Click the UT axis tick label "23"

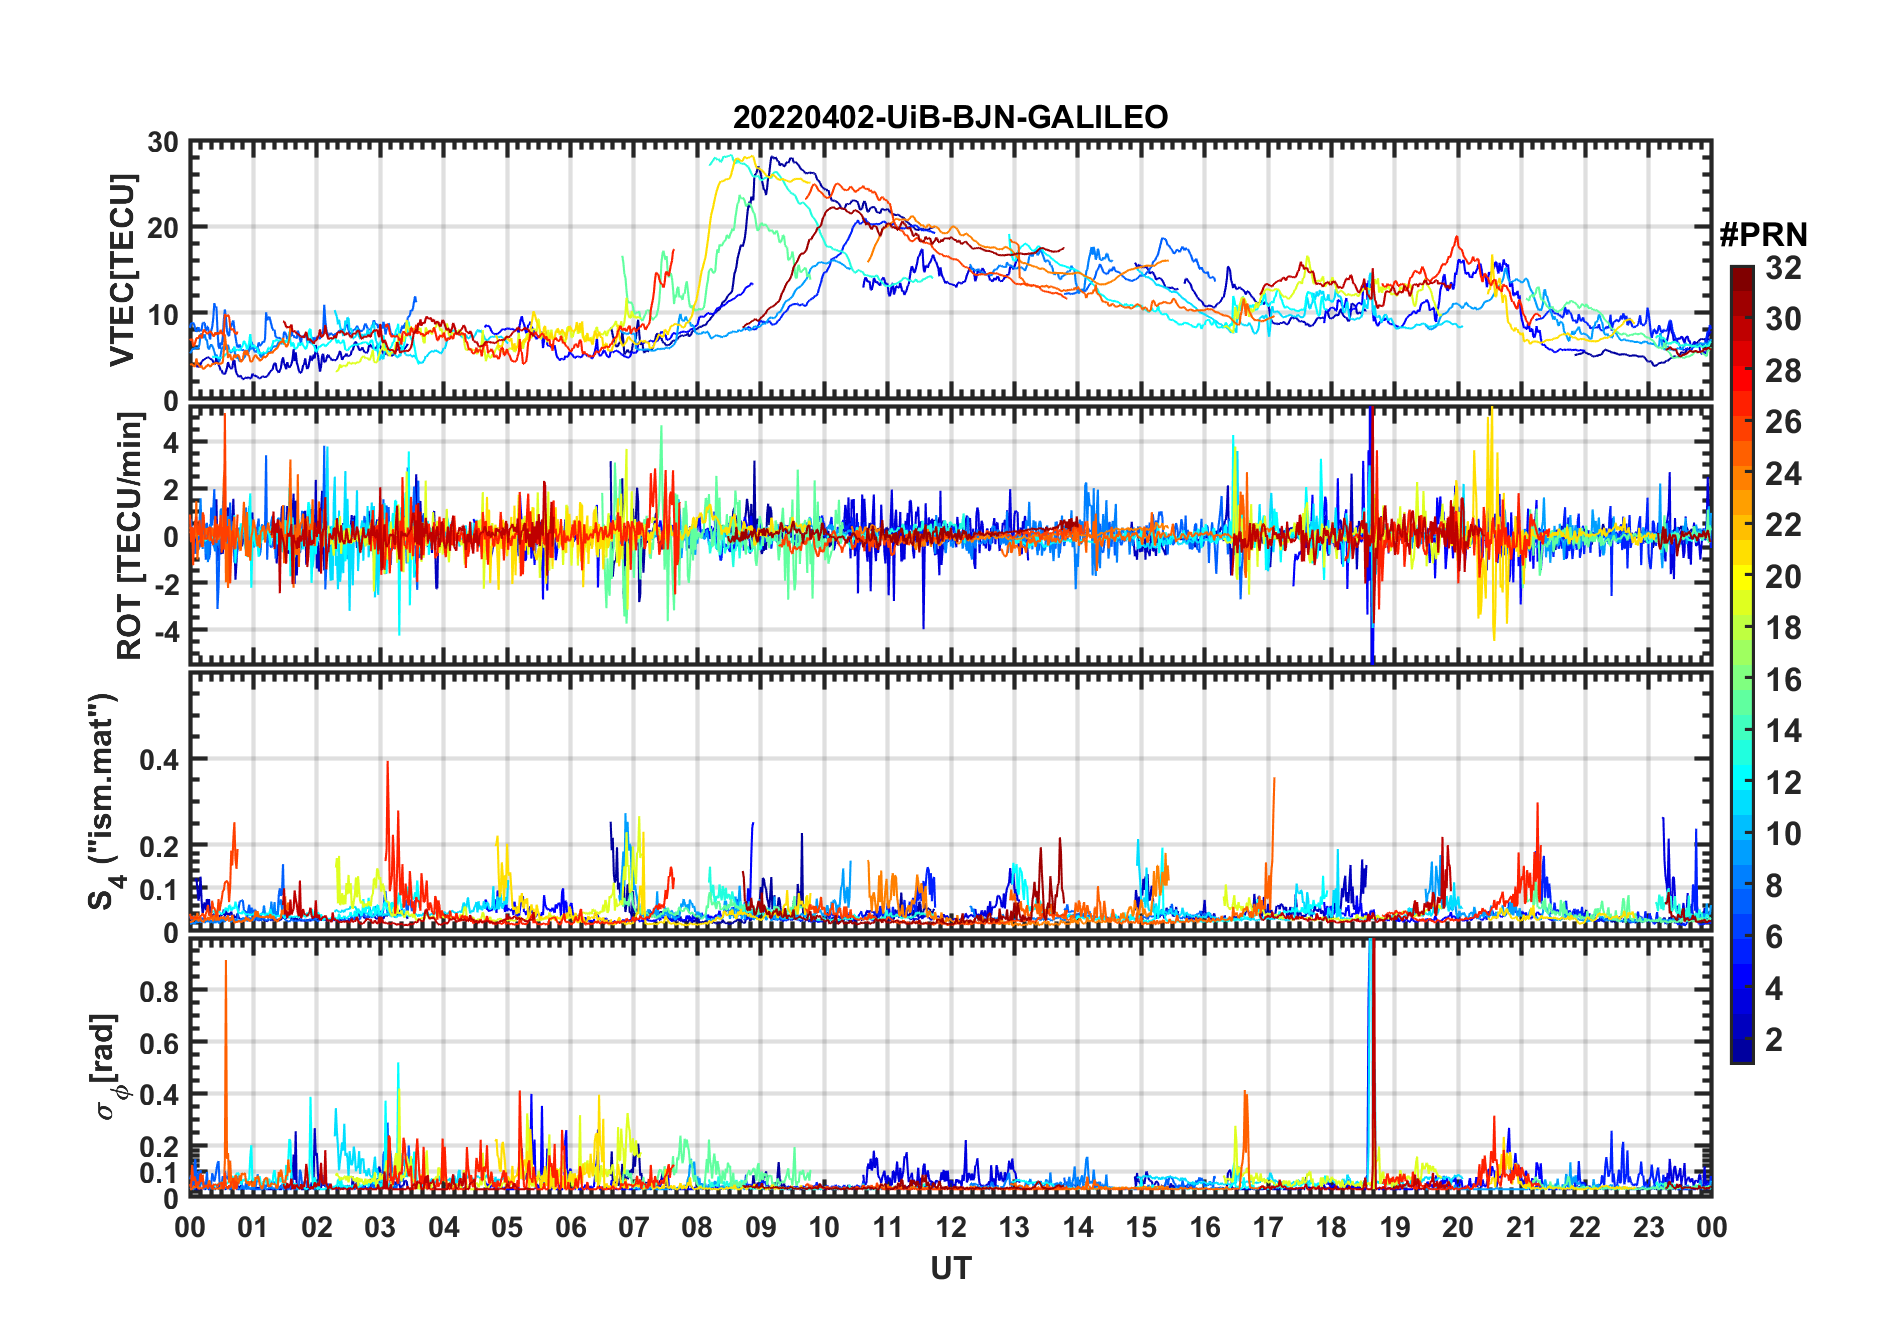(1648, 1227)
